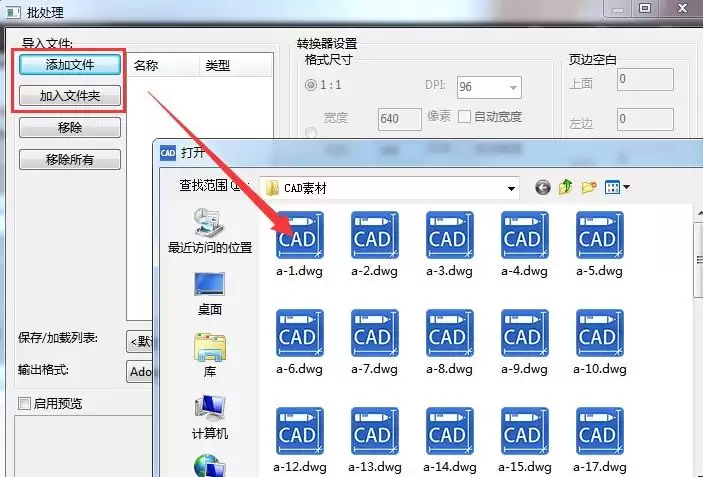Expand the CAD素材 look-in folder dropdown
This screenshot has width=703, height=477.
511,189
